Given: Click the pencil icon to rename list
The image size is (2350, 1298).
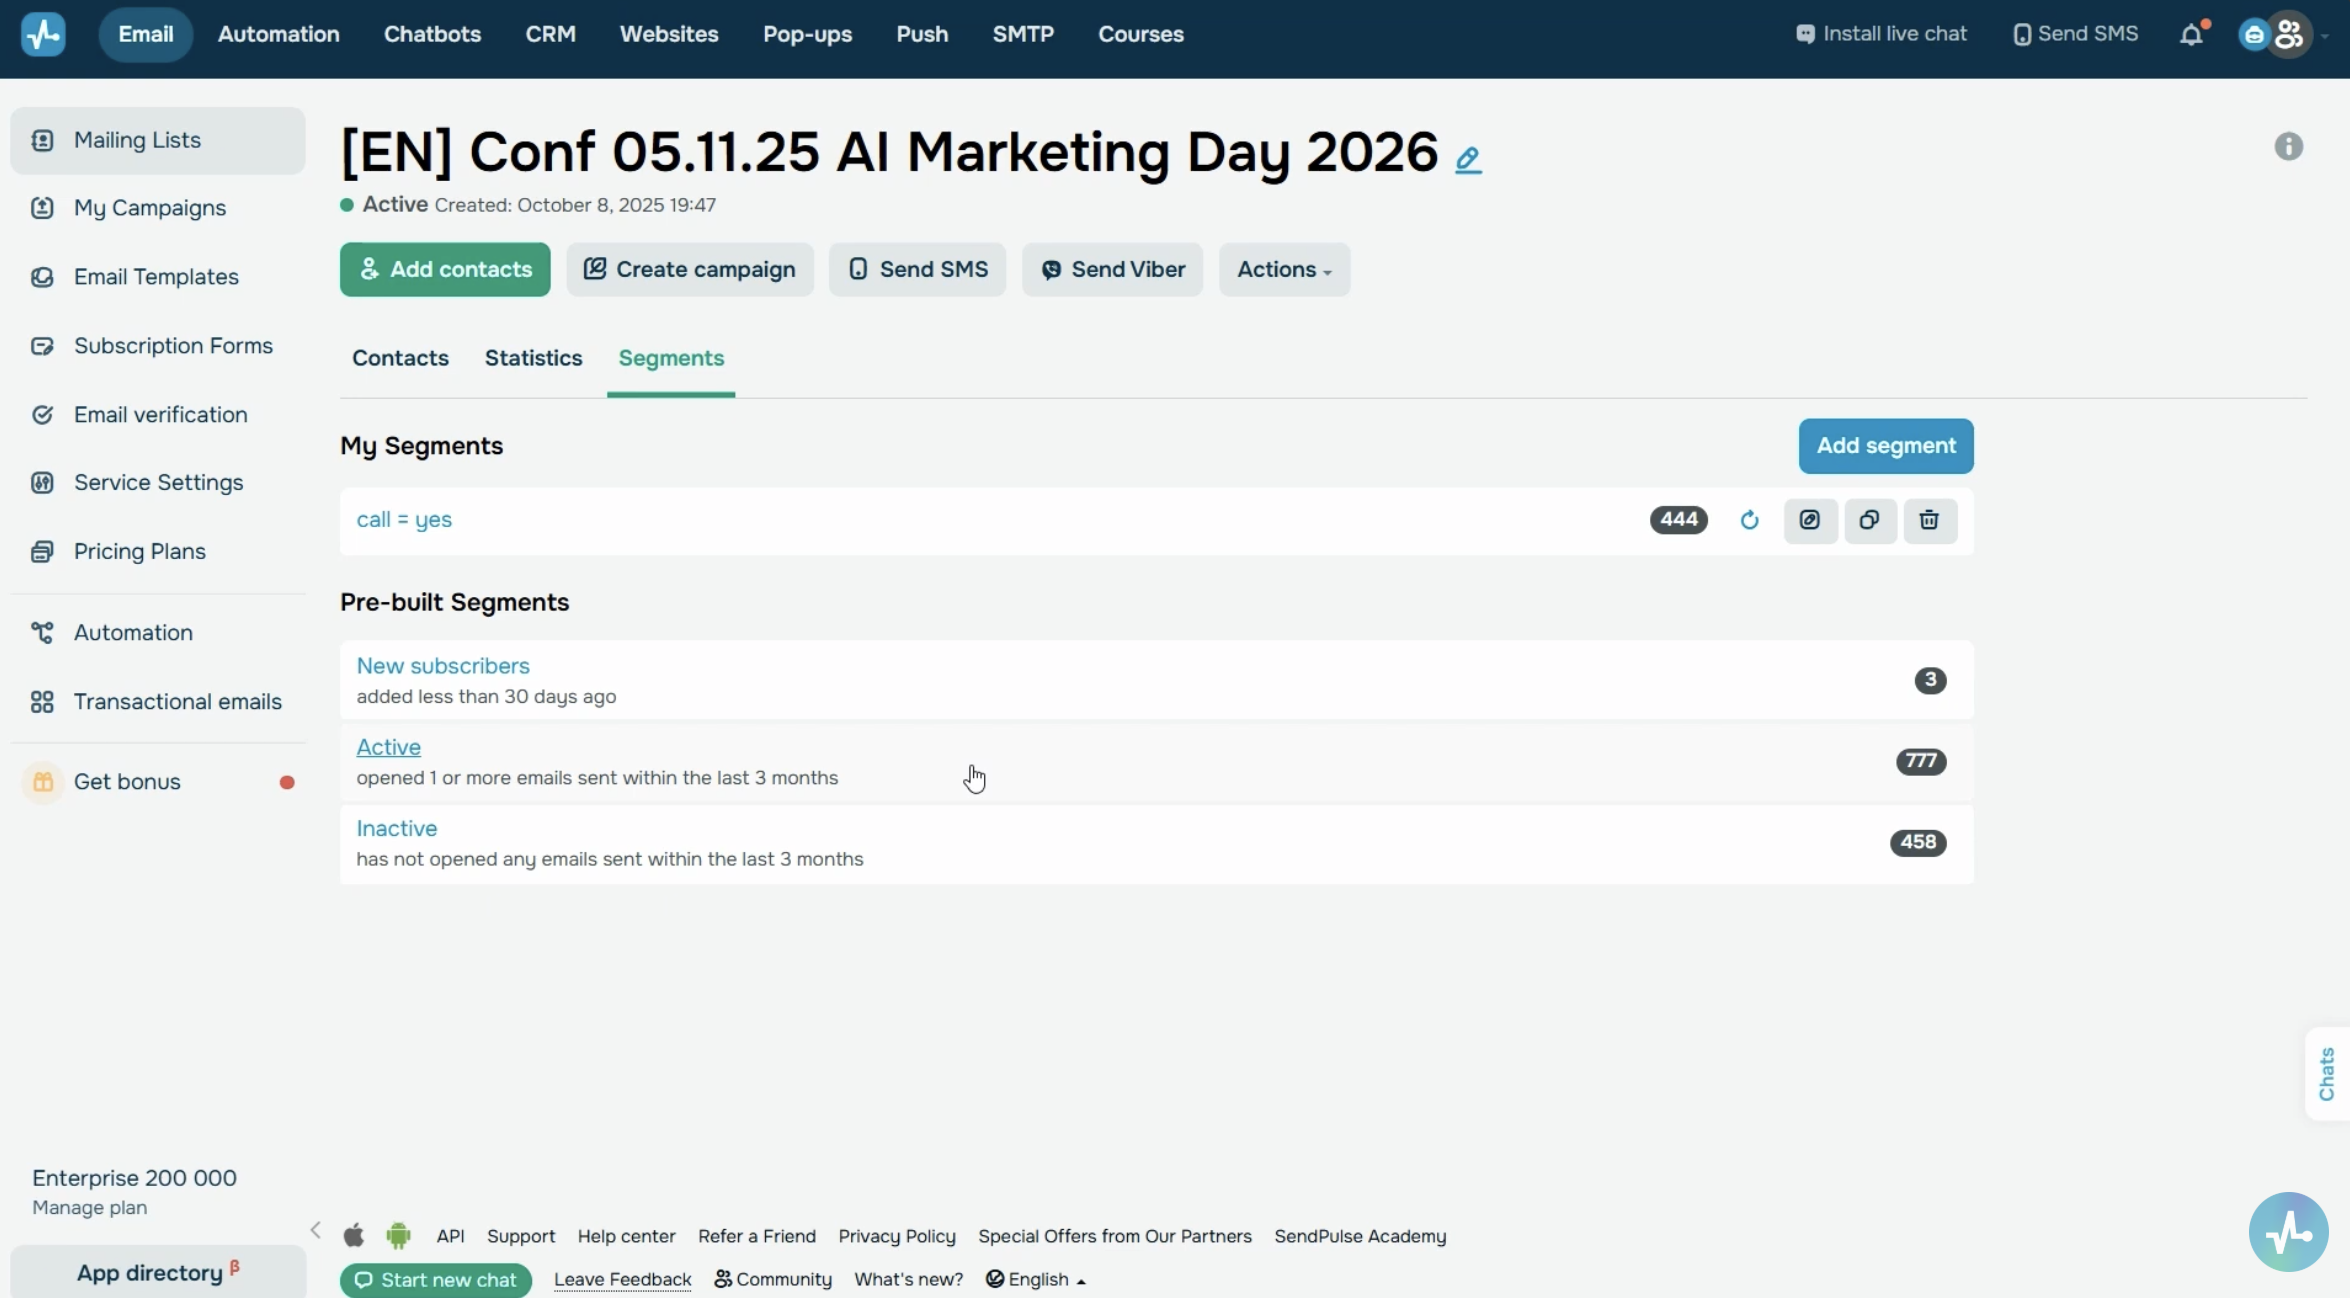Looking at the screenshot, I should tap(1468, 159).
